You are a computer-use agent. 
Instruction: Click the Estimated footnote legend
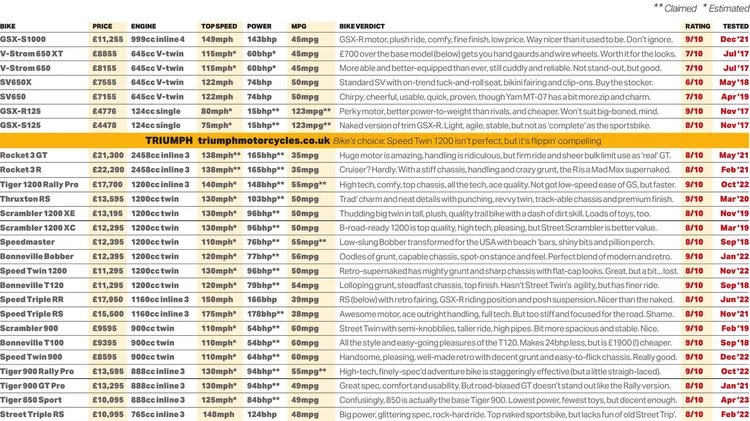(x=726, y=8)
